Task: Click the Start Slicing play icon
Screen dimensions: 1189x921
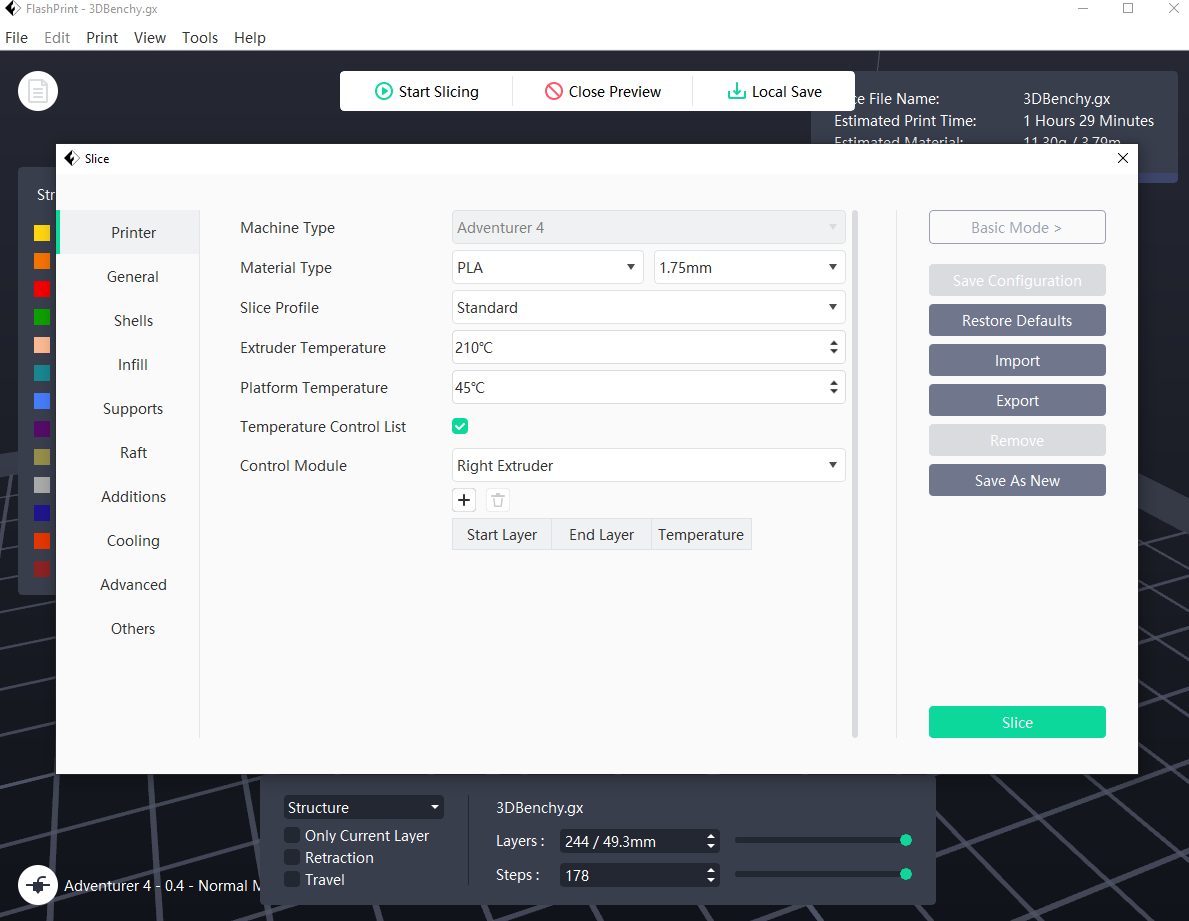Action: (x=384, y=92)
